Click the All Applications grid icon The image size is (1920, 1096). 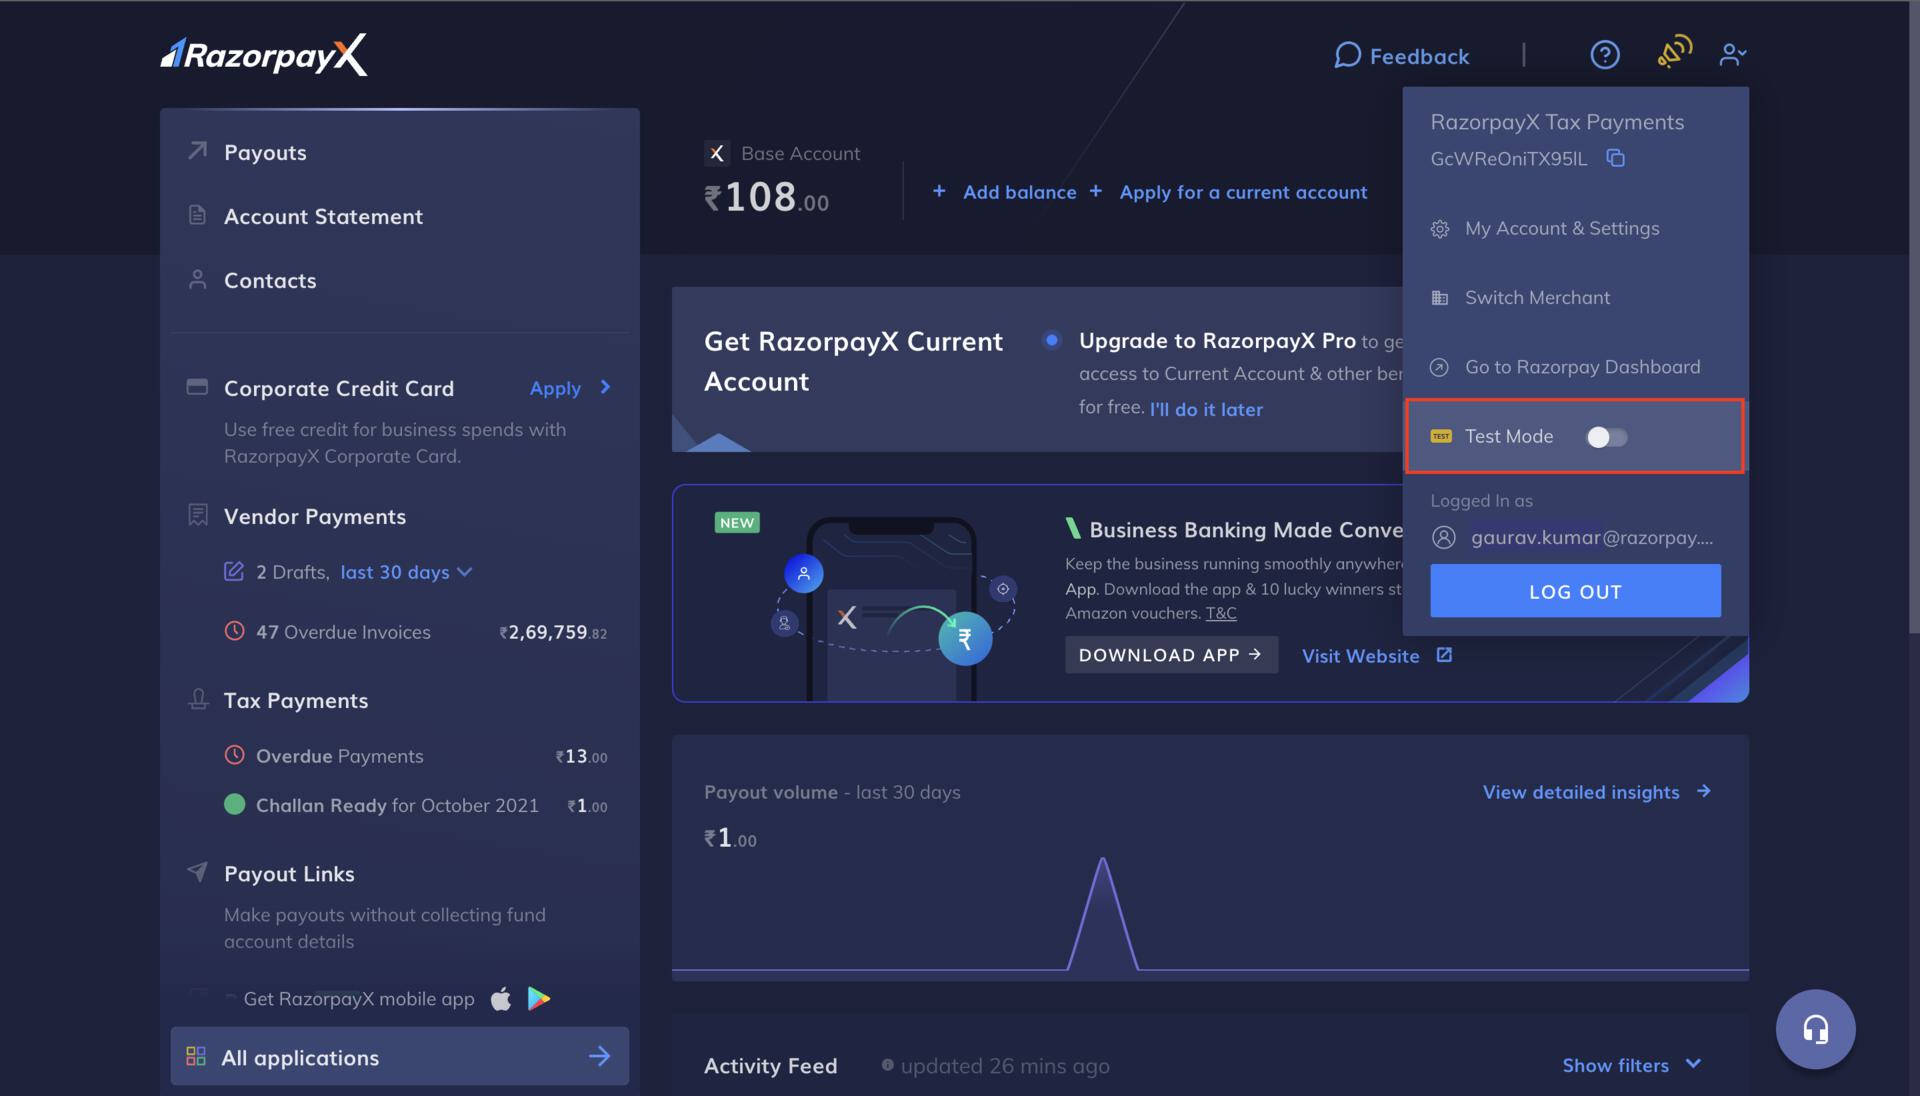point(194,1055)
